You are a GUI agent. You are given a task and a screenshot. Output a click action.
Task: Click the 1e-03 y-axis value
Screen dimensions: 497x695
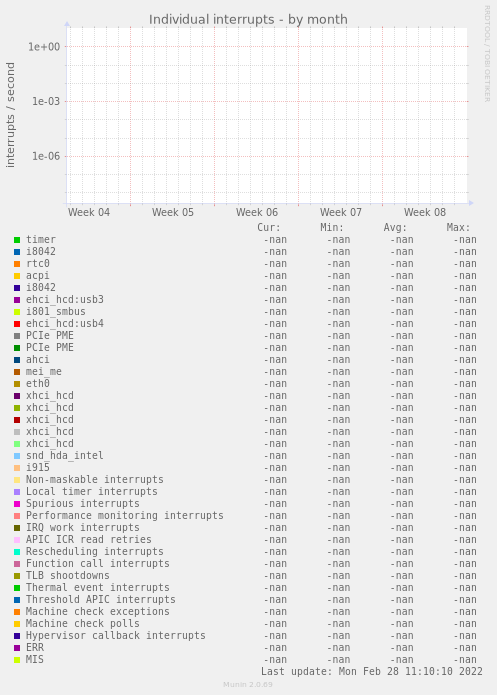(45, 102)
